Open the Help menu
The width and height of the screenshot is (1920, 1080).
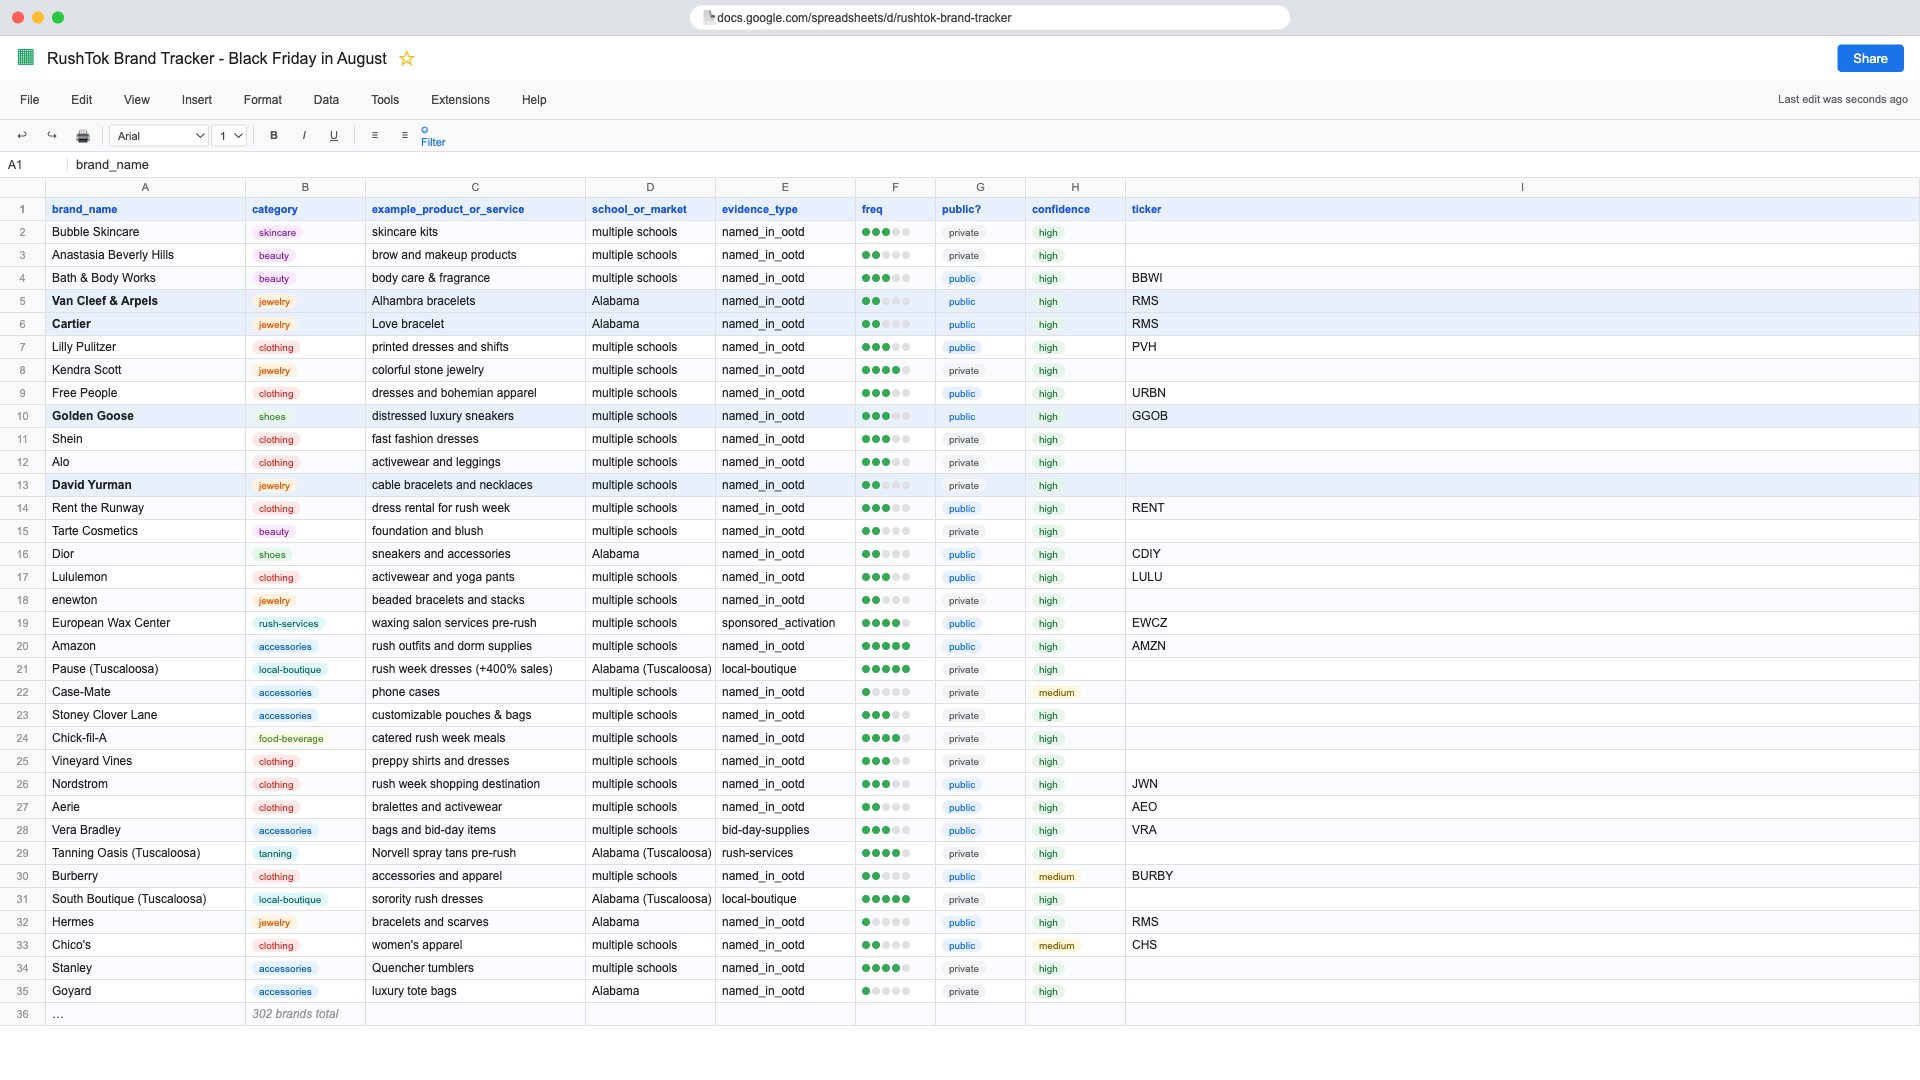534,100
